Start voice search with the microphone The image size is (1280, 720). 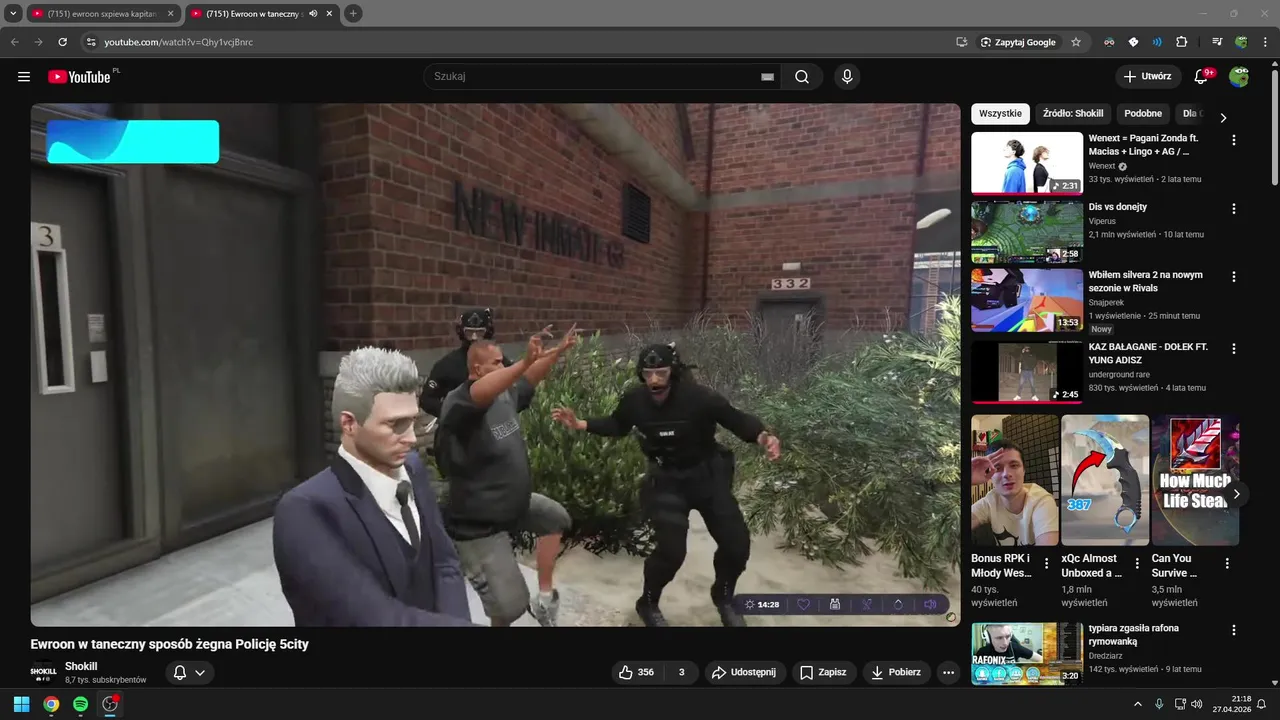pos(847,77)
